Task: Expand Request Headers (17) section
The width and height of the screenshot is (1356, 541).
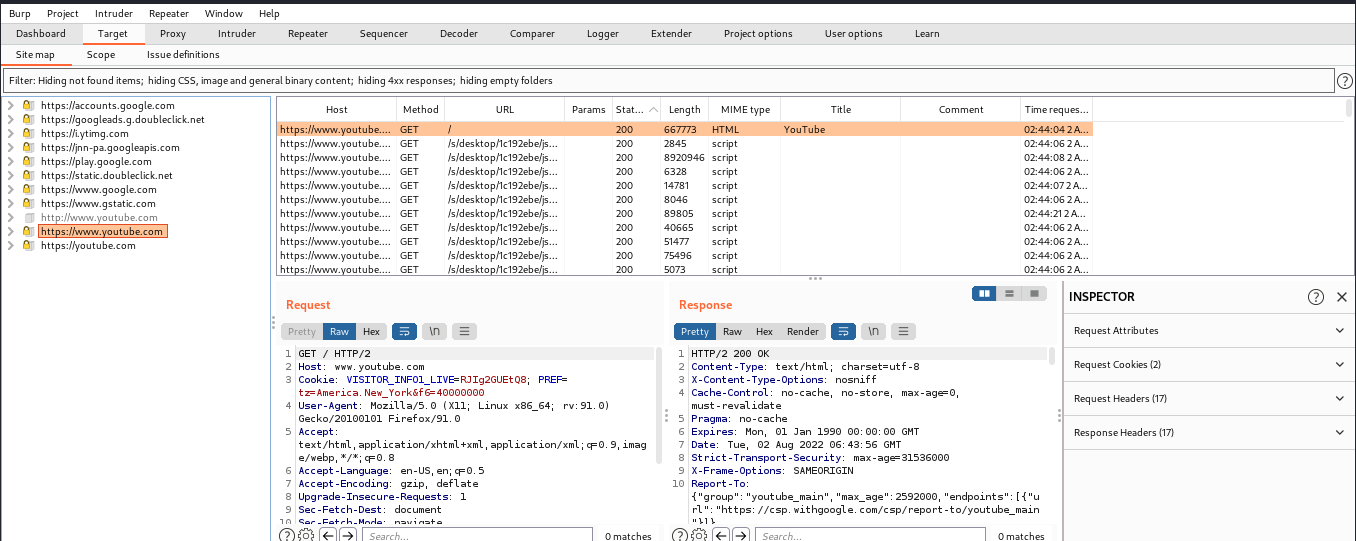Action: (x=1209, y=398)
